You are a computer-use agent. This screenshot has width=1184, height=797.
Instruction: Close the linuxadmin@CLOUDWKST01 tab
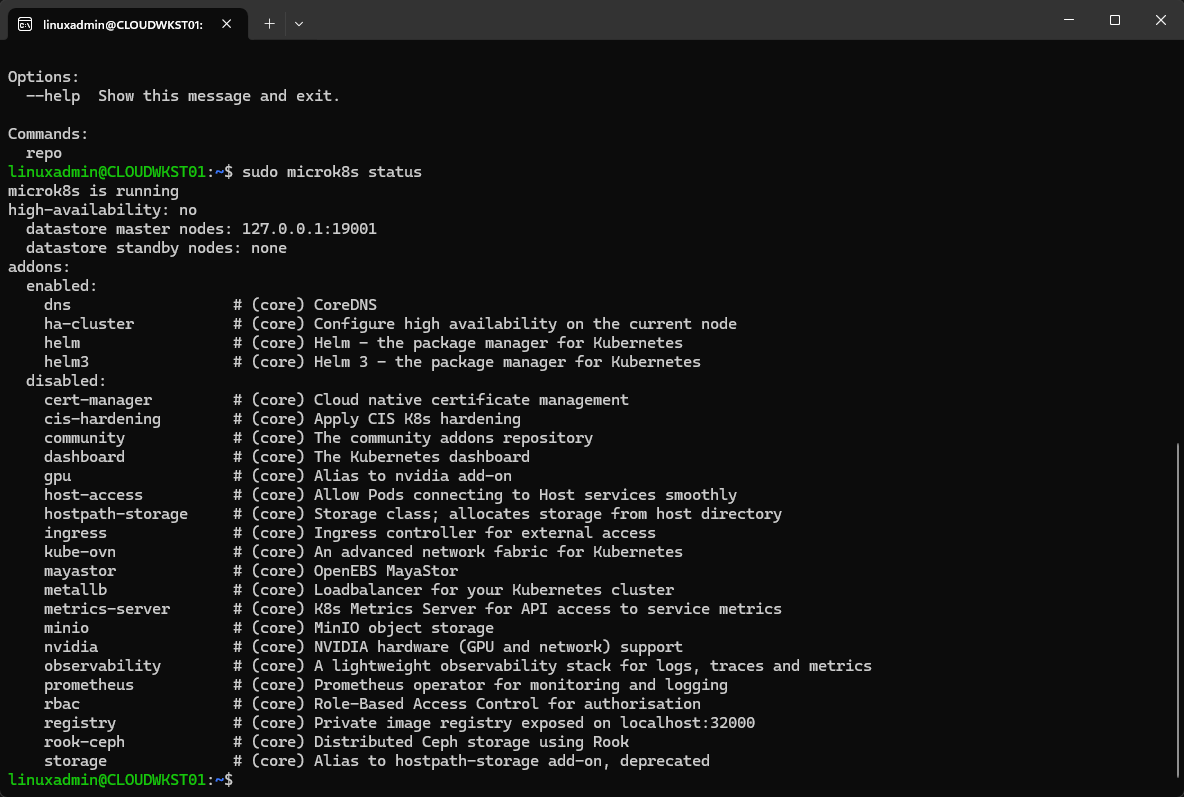tap(229, 23)
